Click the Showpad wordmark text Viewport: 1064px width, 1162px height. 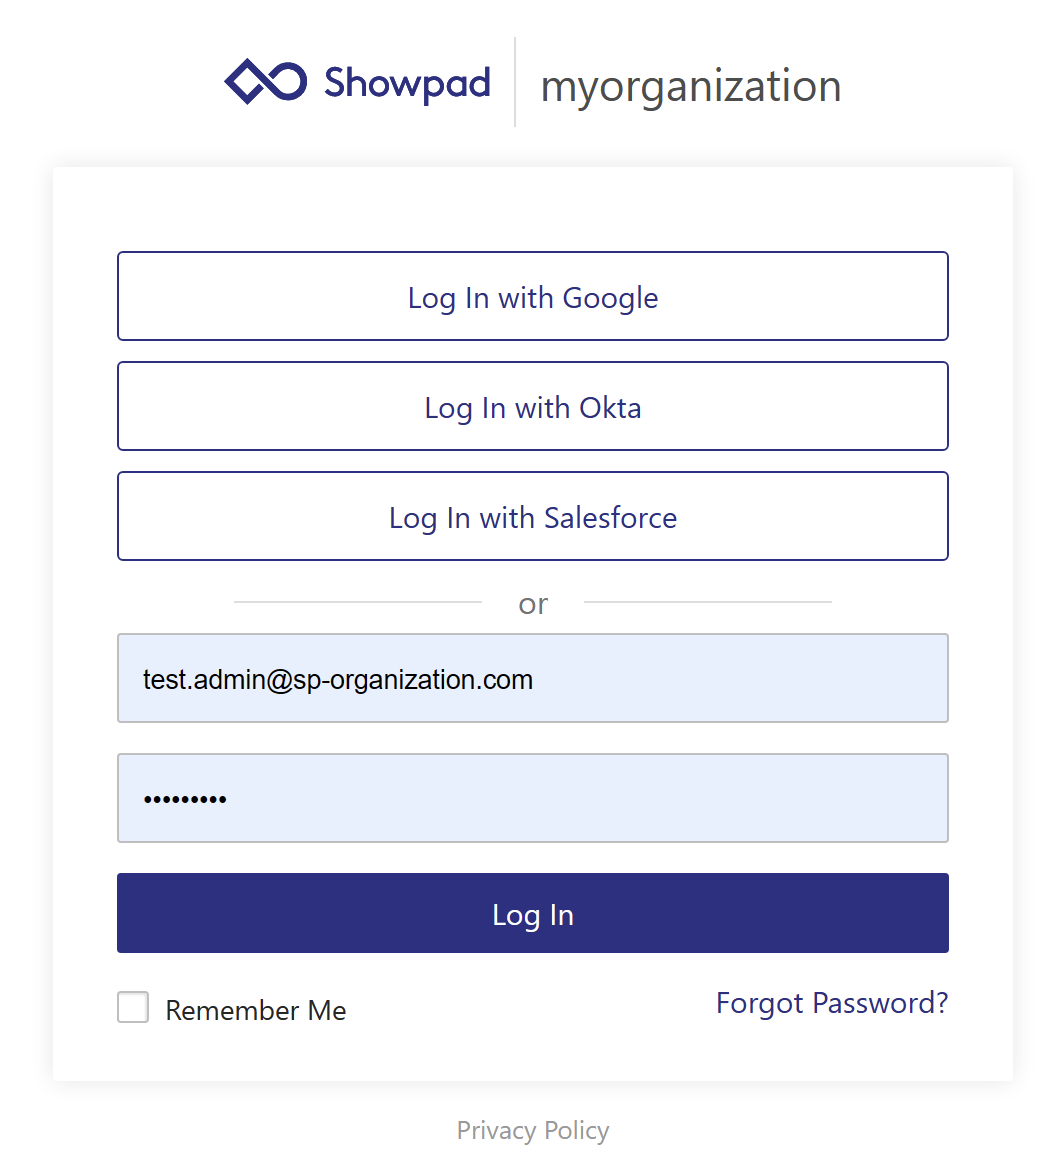pos(407,83)
